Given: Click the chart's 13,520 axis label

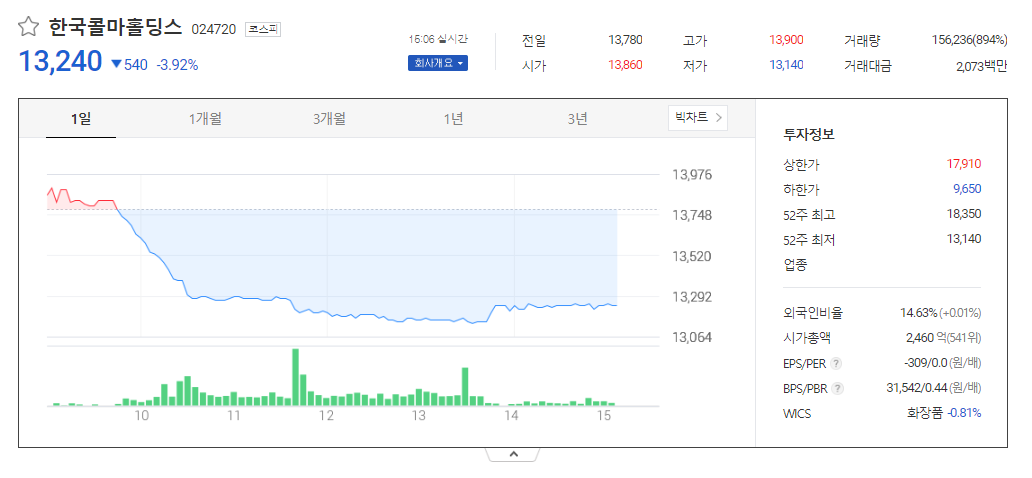Looking at the screenshot, I should (x=692, y=255).
